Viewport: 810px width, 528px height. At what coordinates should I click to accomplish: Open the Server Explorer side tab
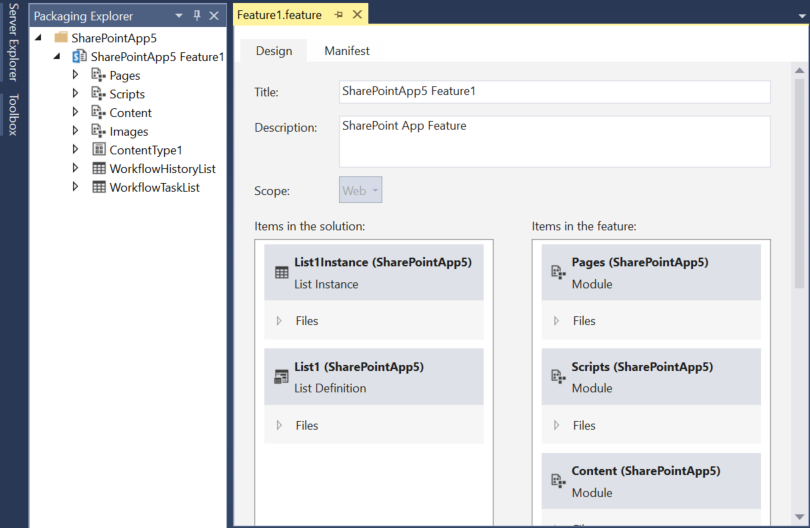point(13,42)
